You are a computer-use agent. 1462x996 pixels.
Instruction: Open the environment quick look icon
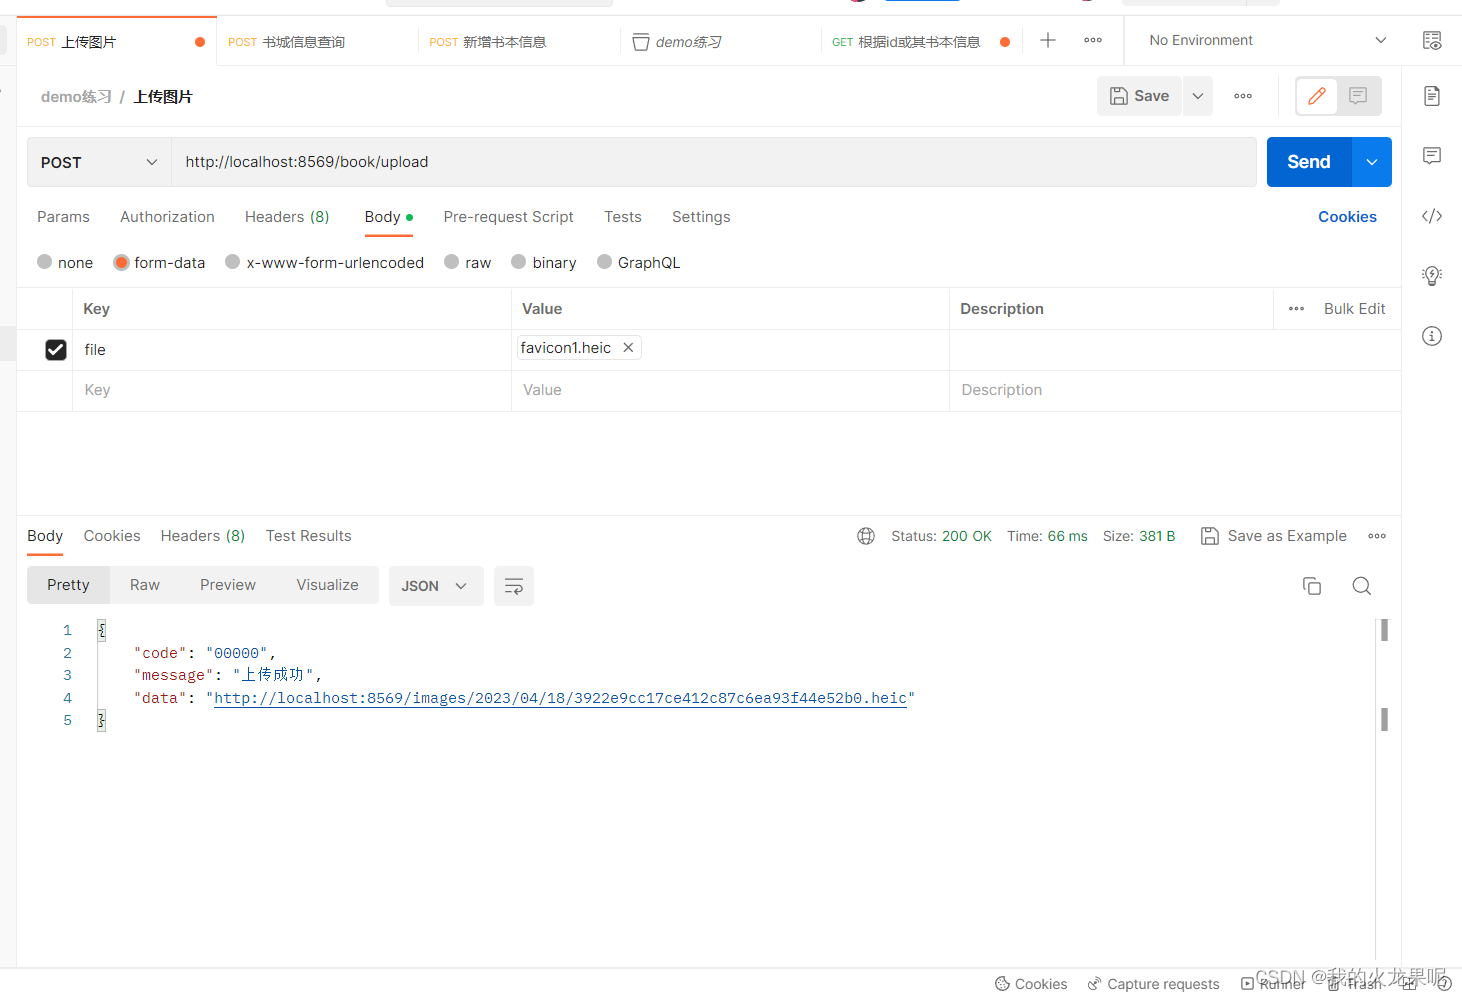[1432, 41]
